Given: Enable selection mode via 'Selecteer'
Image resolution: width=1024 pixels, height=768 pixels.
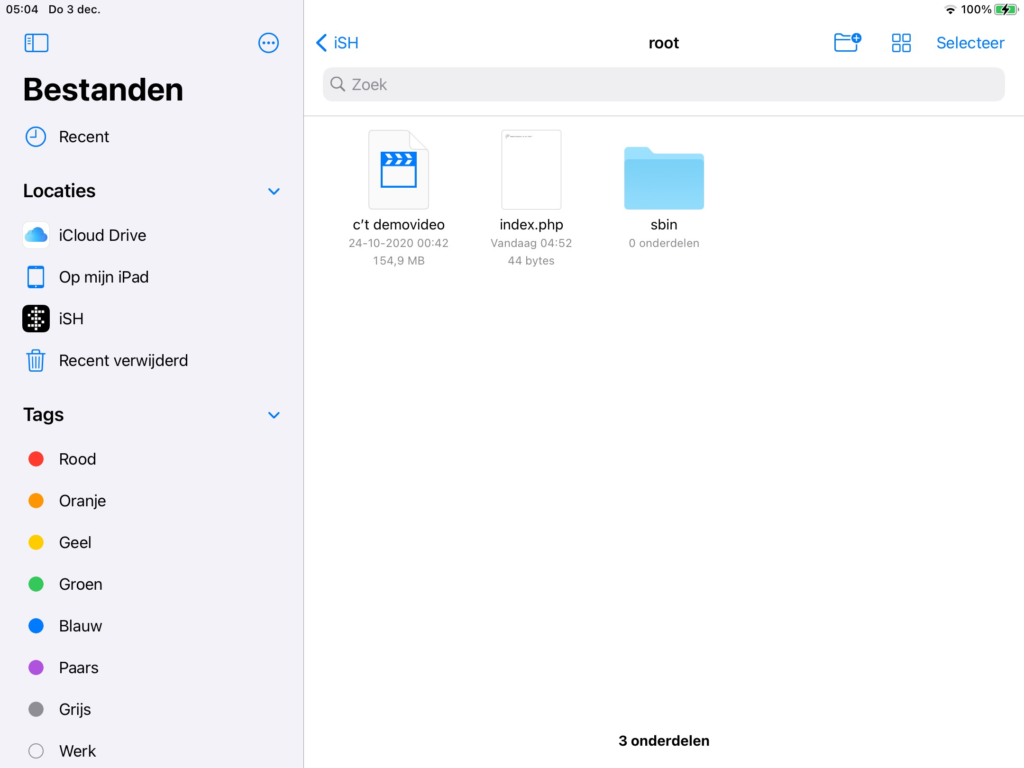Looking at the screenshot, I should 970,42.
